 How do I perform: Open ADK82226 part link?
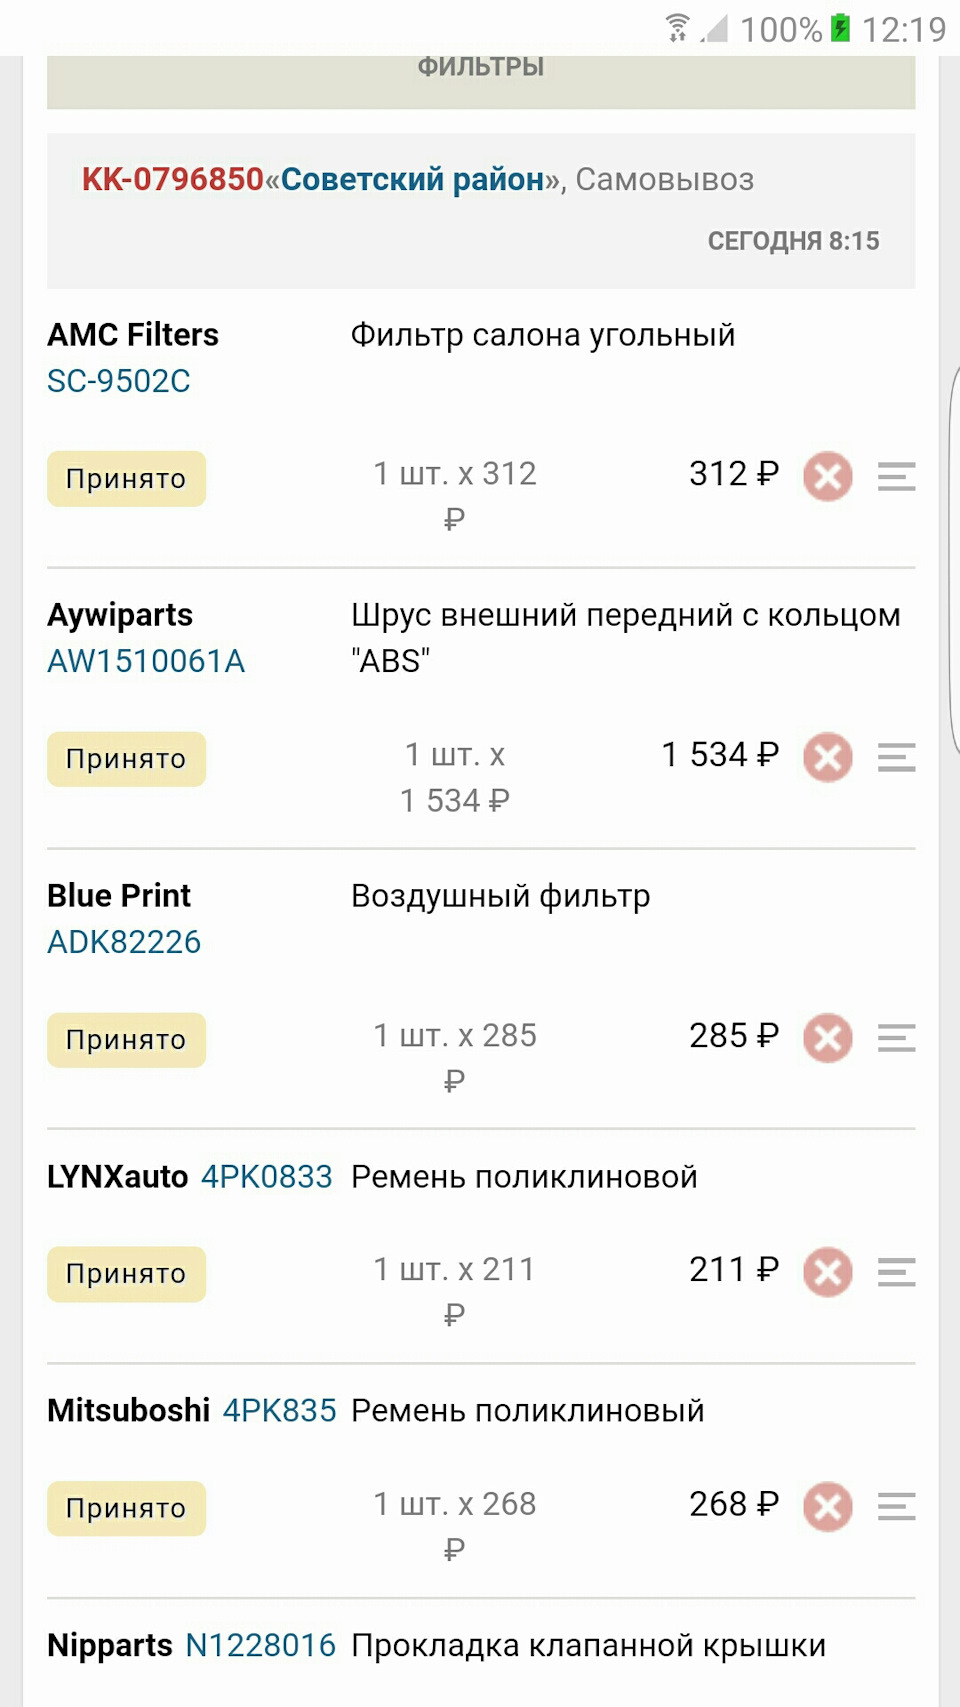pyautogui.click(x=124, y=942)
